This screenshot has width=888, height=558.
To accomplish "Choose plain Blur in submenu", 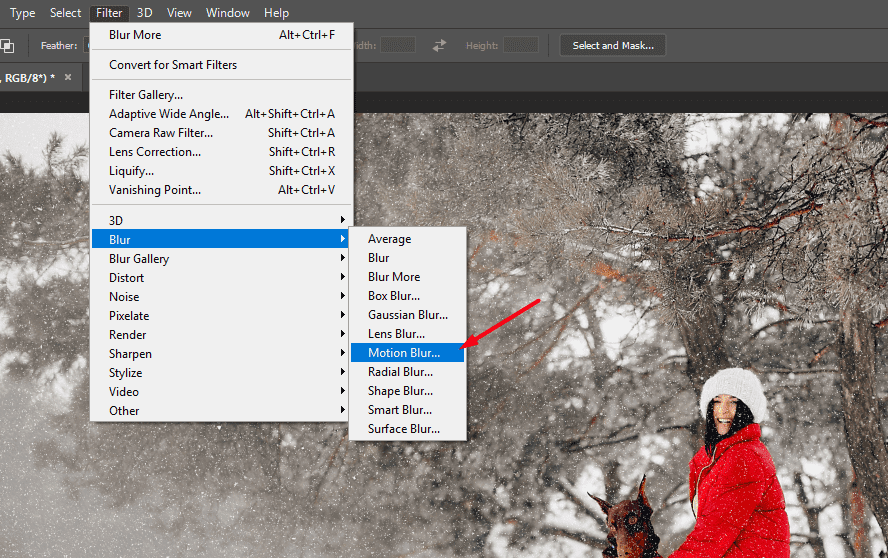I will click(x=408, y=258).
